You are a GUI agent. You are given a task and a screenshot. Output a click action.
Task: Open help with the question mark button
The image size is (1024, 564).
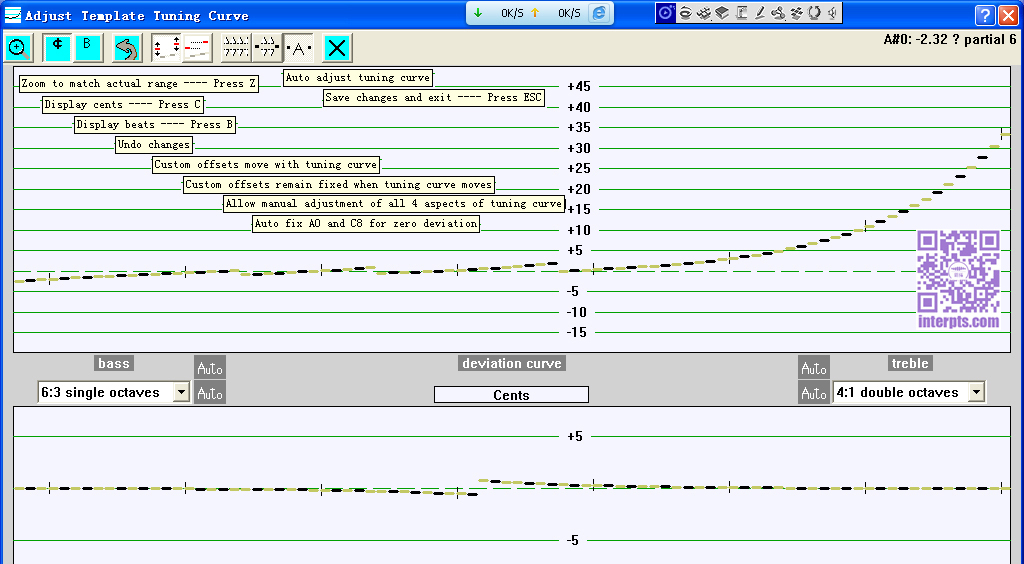985,15
